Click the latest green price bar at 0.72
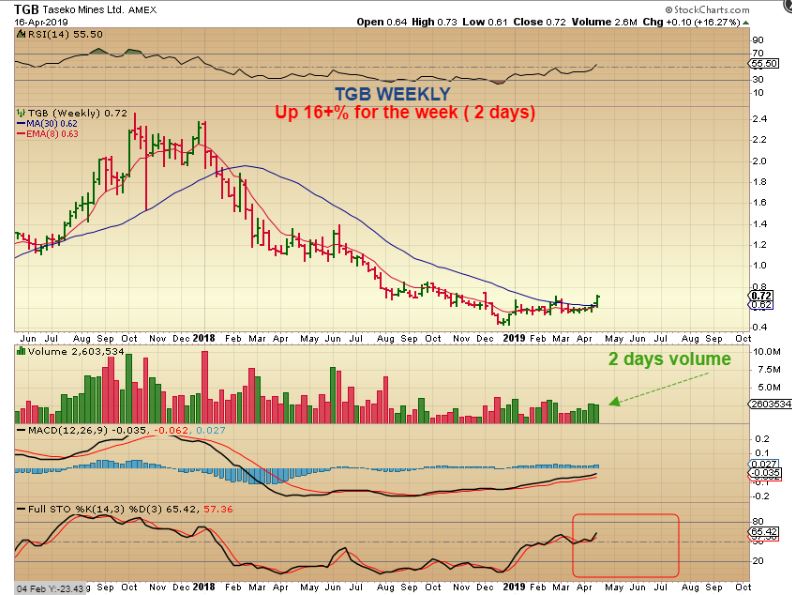The image size is (792, 595). 598,301
